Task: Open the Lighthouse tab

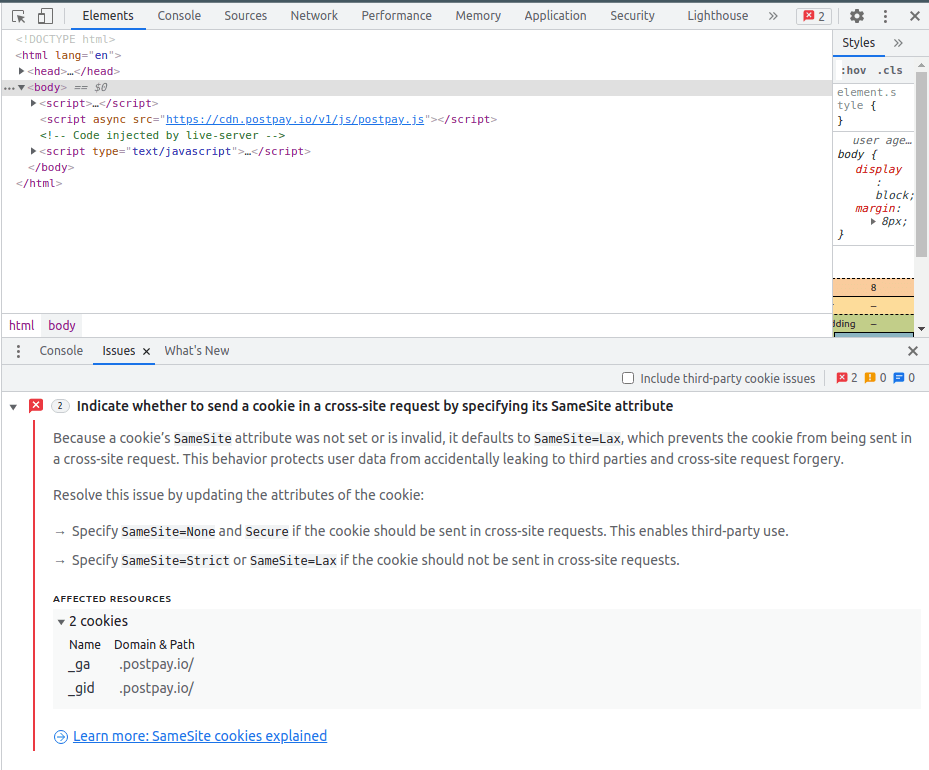Action: point(717,16)
